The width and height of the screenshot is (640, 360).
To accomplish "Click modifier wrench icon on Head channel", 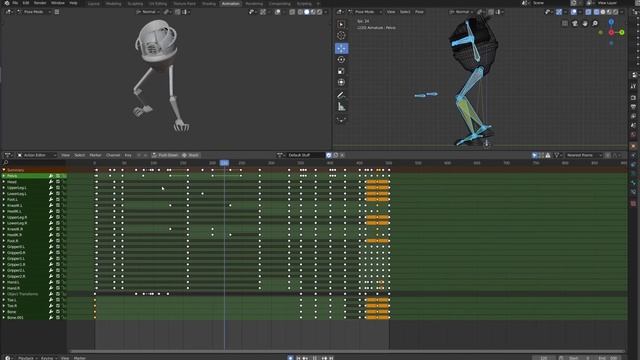I will click(51, 182).
